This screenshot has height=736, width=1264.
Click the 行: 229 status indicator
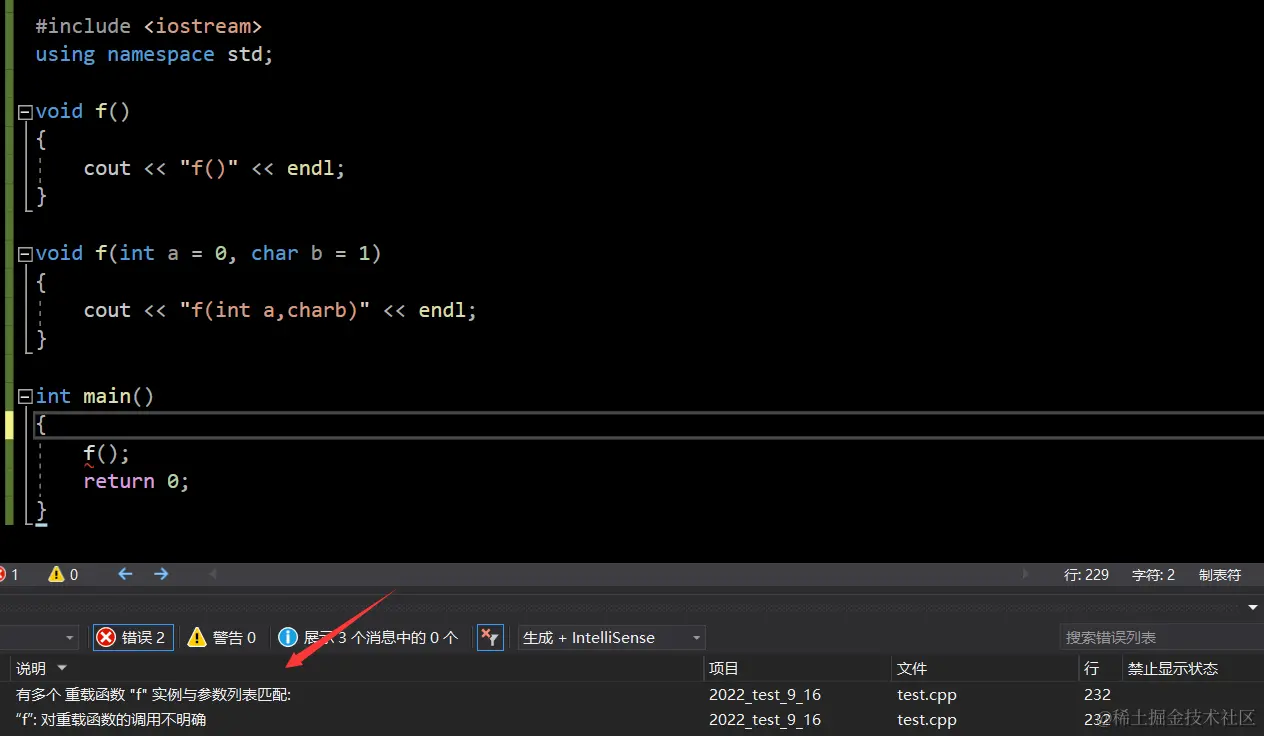(1086, 574)
